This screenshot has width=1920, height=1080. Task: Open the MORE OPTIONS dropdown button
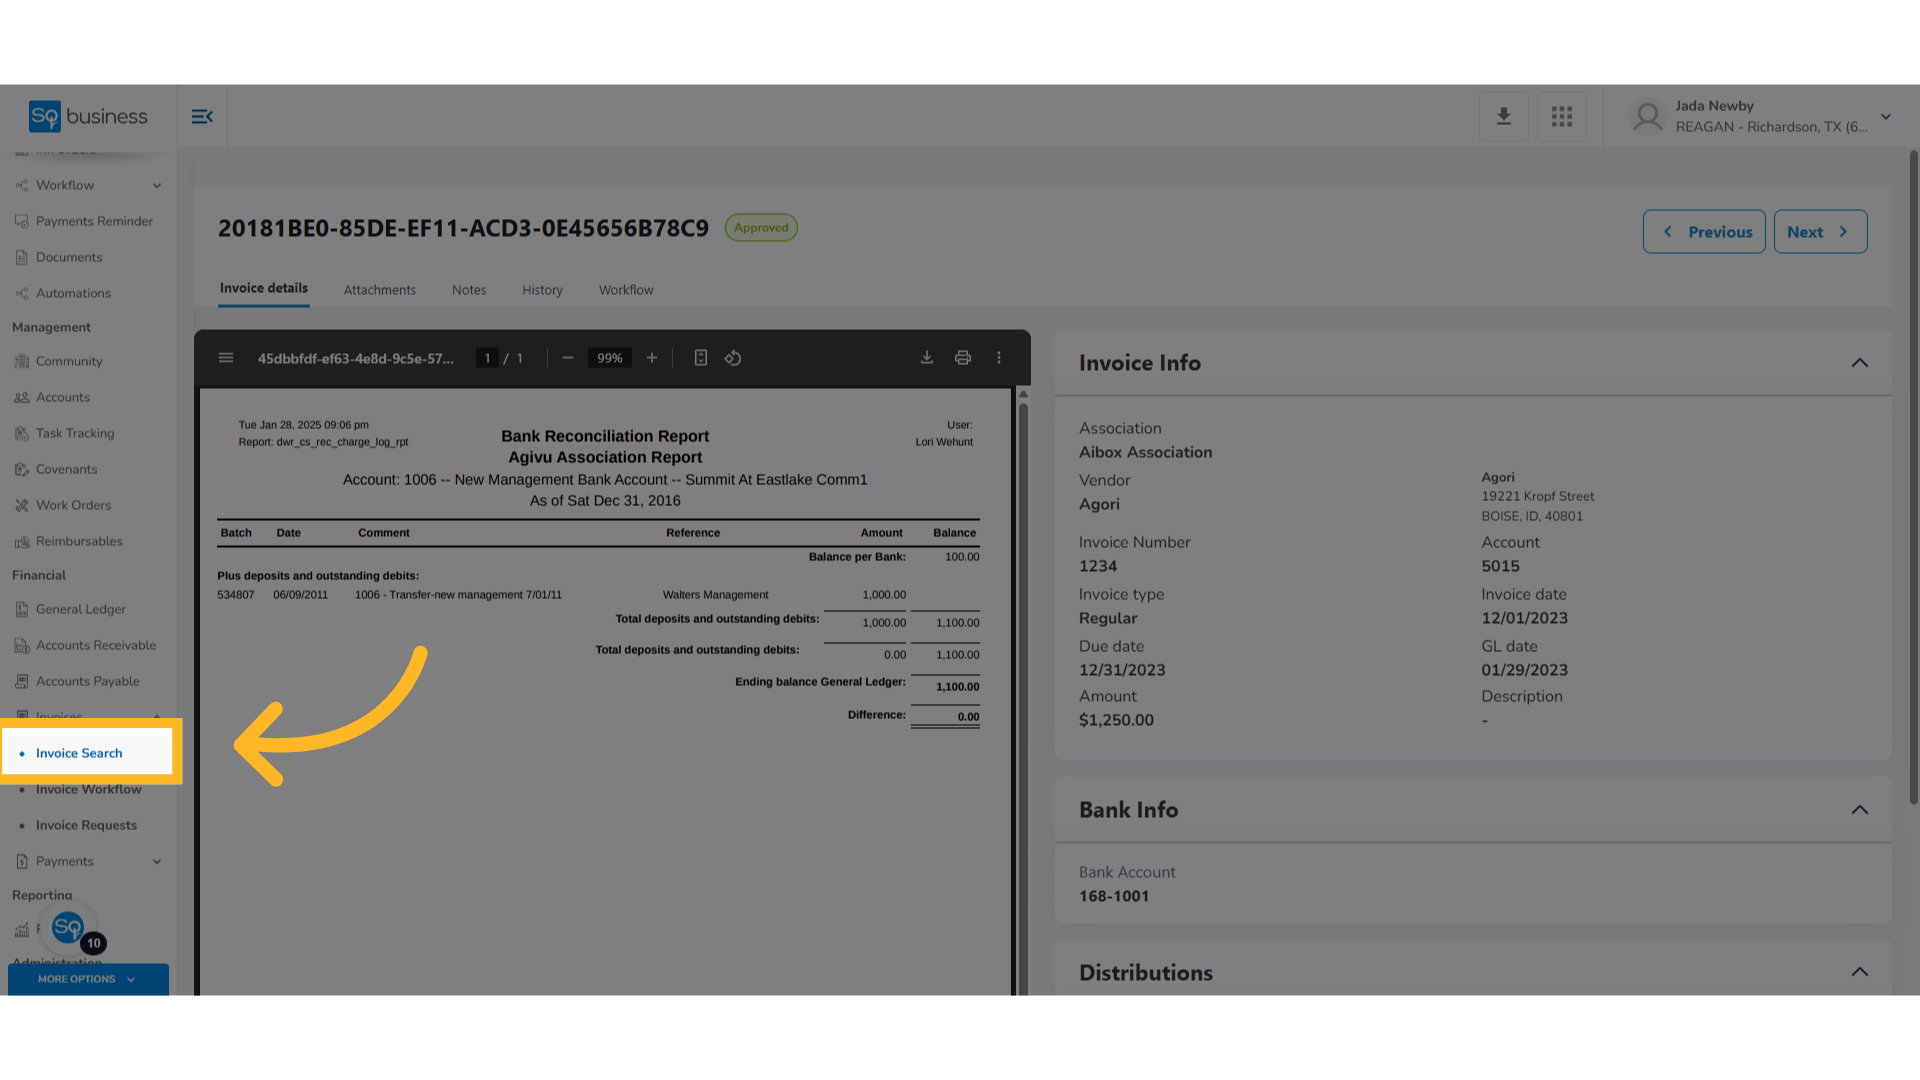88,979
